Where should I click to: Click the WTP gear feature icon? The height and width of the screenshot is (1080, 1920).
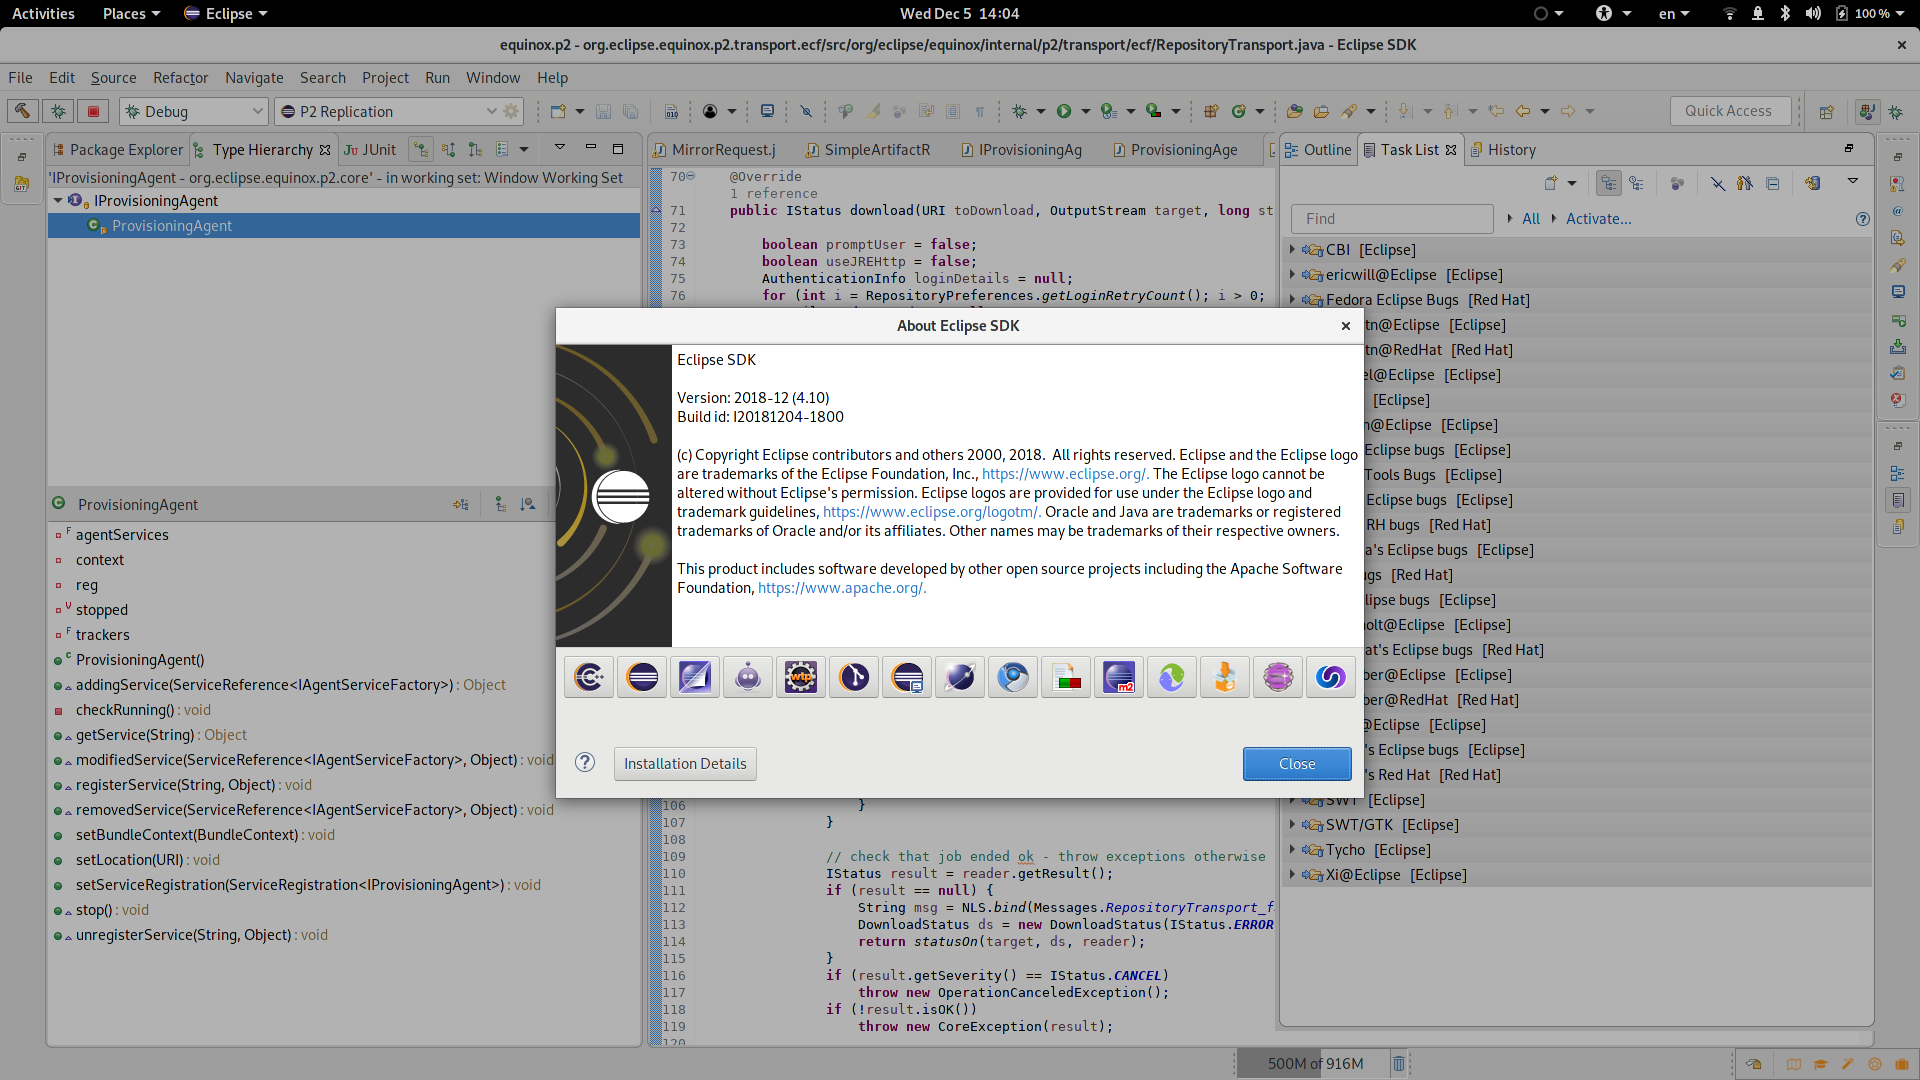801,677
